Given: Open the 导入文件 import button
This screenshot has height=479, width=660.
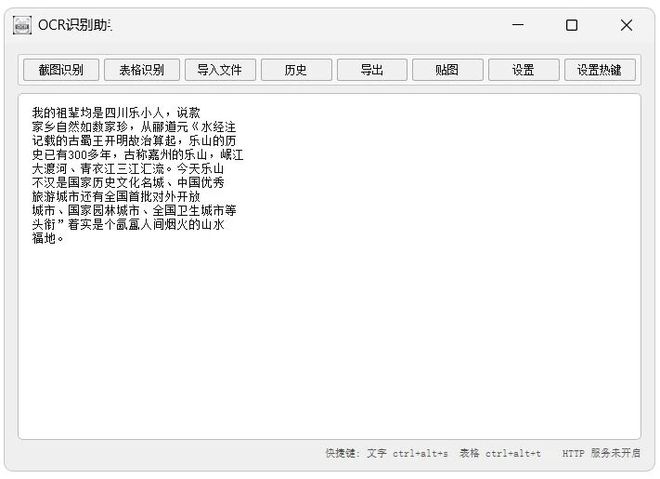Looking at the screenshot, I should click(220, 70).
